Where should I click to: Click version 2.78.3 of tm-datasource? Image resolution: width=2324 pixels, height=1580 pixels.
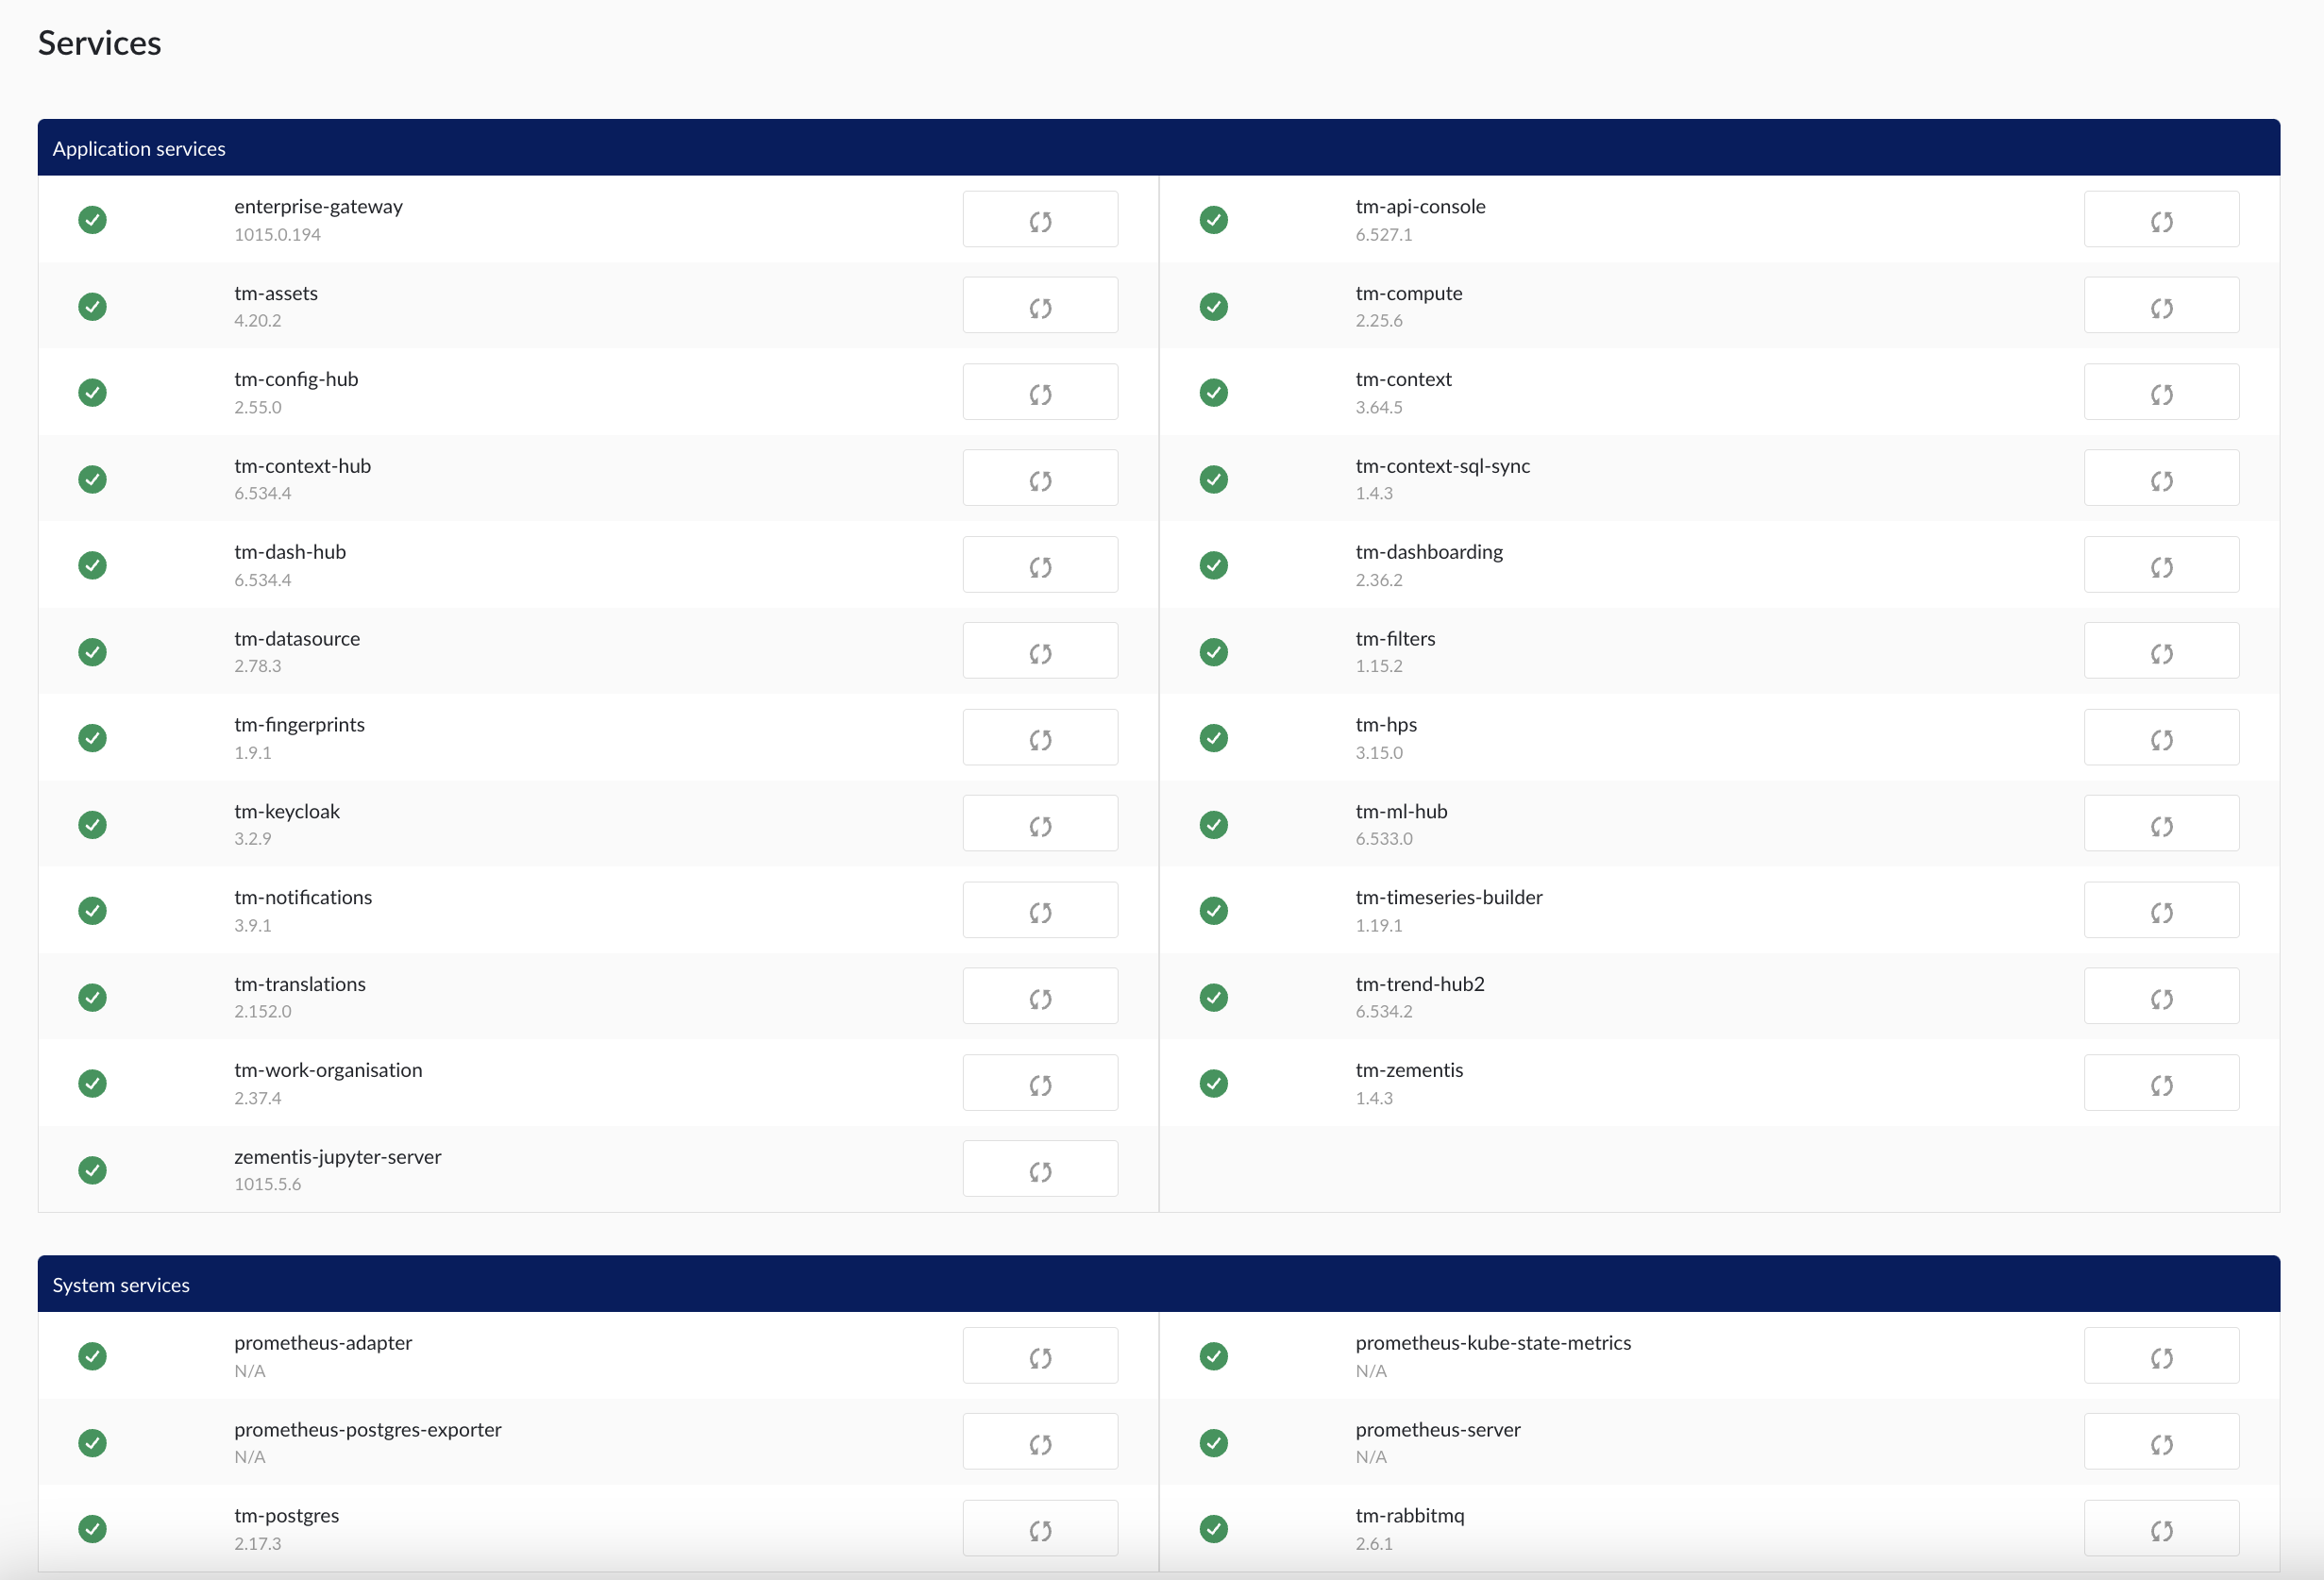[258, 666]
